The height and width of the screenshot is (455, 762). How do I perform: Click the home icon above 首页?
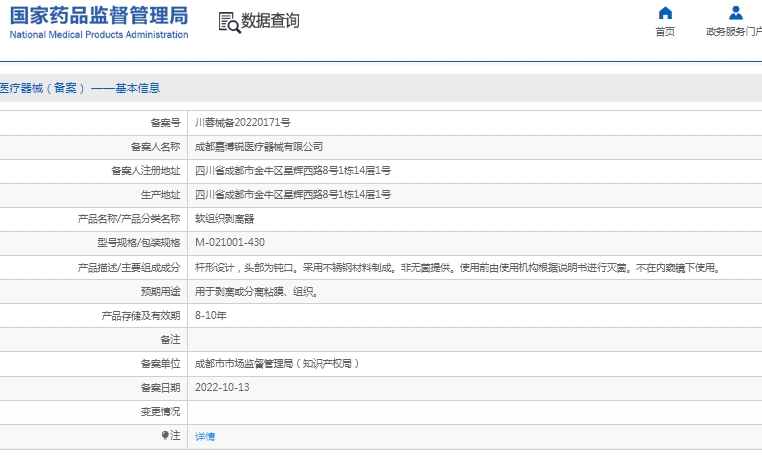[665, 13]
